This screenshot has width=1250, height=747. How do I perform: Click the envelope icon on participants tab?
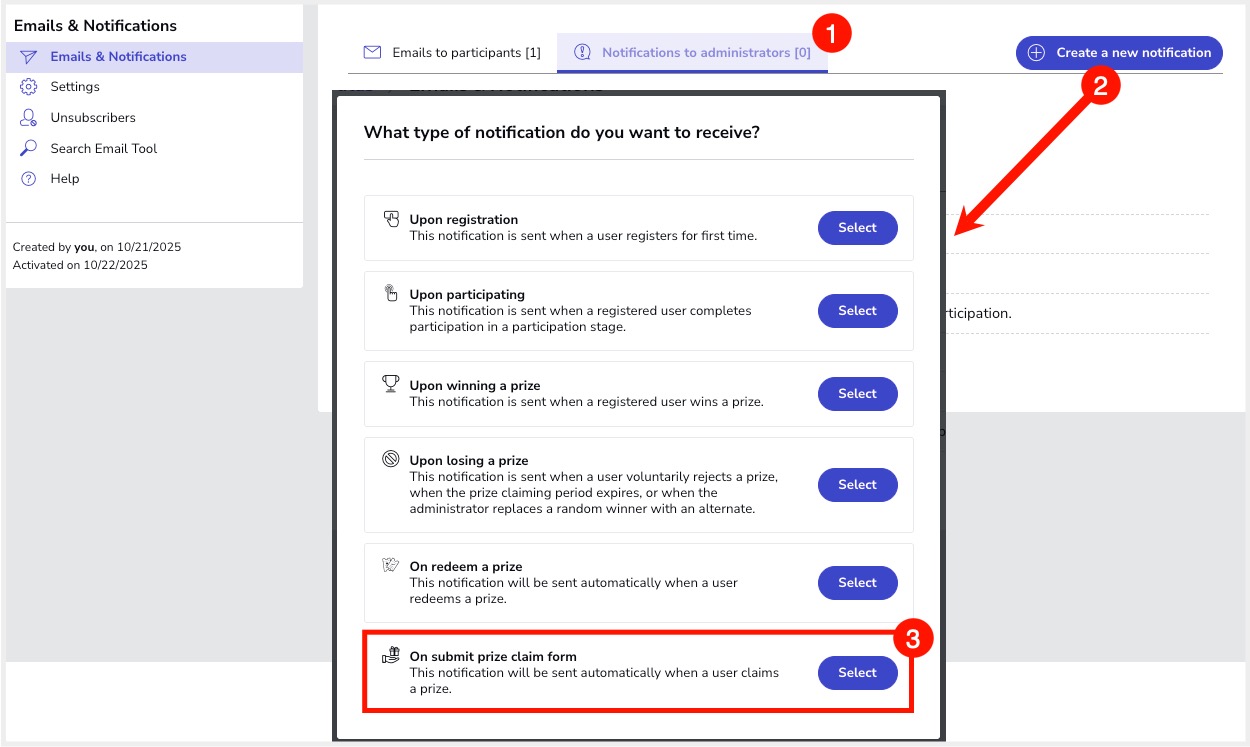pos(372,52)
